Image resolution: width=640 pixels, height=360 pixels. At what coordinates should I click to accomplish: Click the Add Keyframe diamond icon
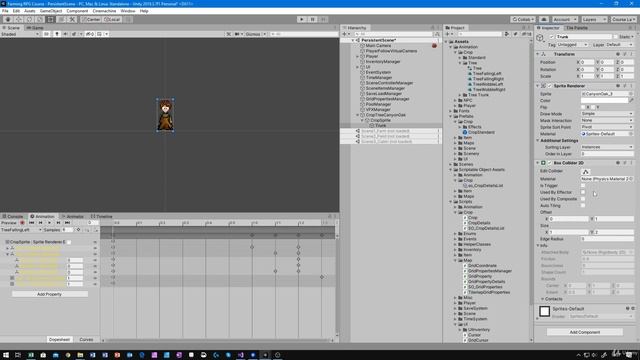(78, 230)
